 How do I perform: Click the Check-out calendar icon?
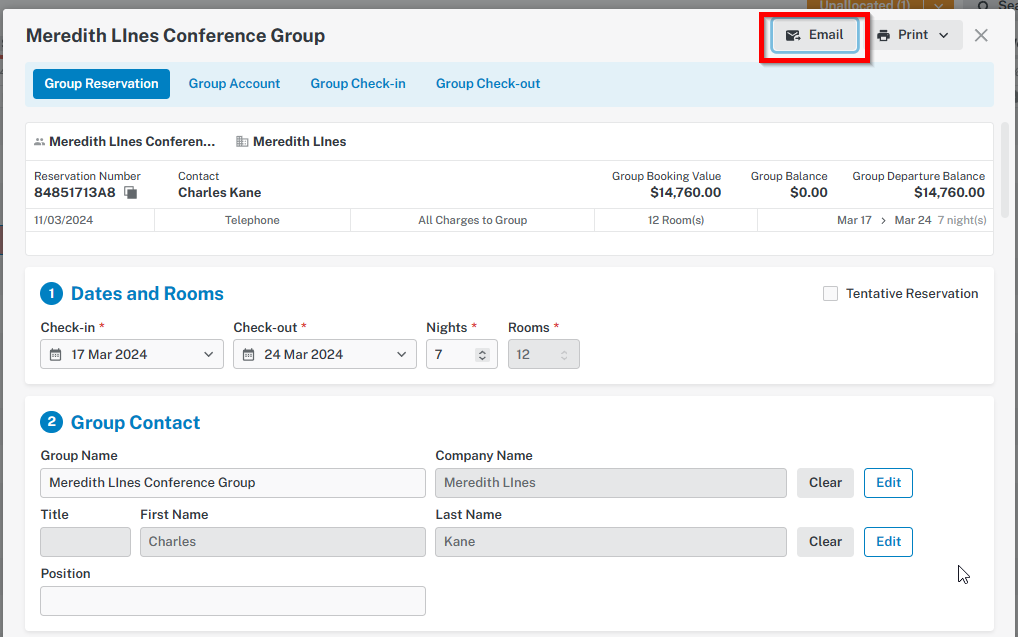click(x=249, y=355)
